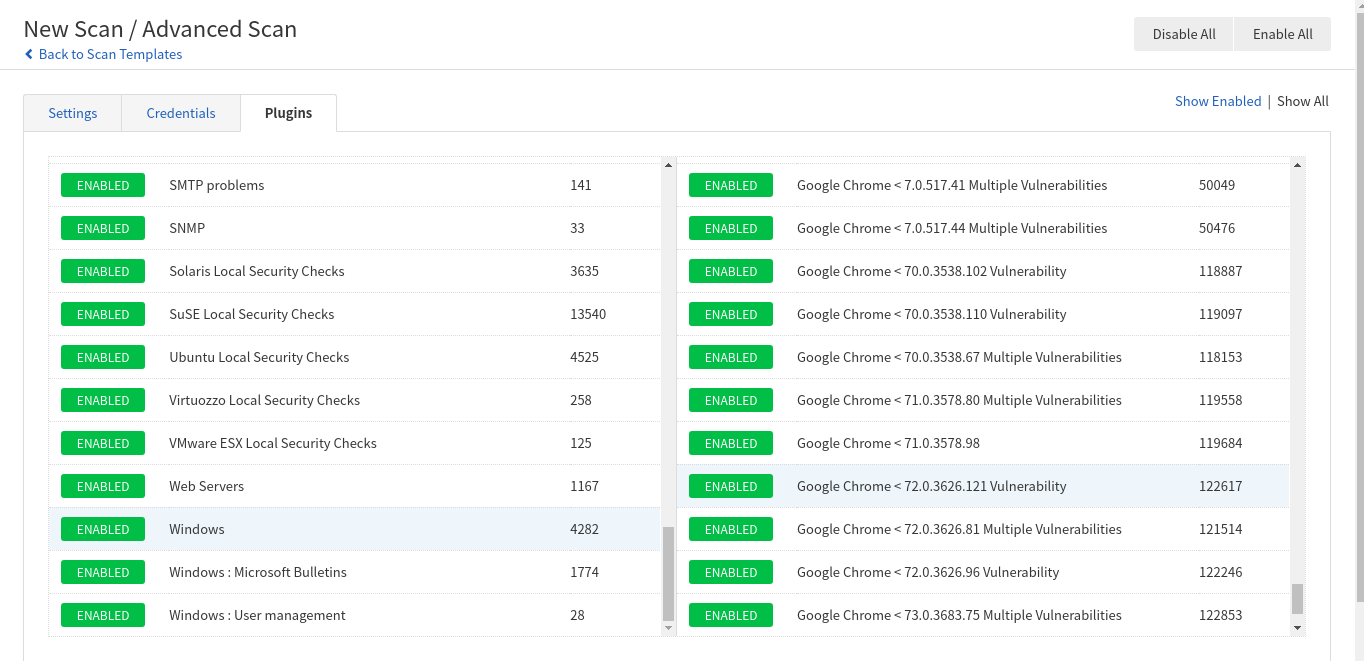Toggle ENABLED badge for Windows family
Screen dimensions: 1364x661
tap(103, 529)
